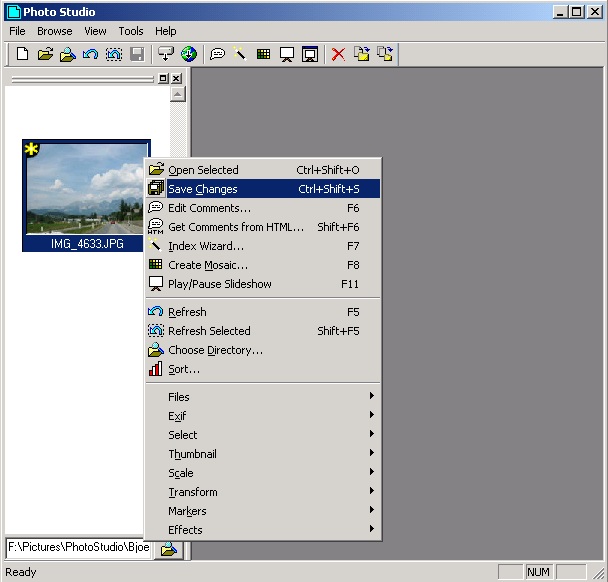
Task: Click the IMG_4633.JPG file name label
Action: (87, 244)
